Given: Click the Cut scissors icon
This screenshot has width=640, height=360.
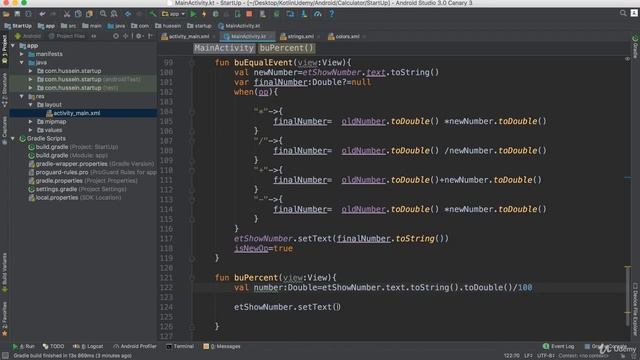Looking at the screenshot, I should (67, 14).
